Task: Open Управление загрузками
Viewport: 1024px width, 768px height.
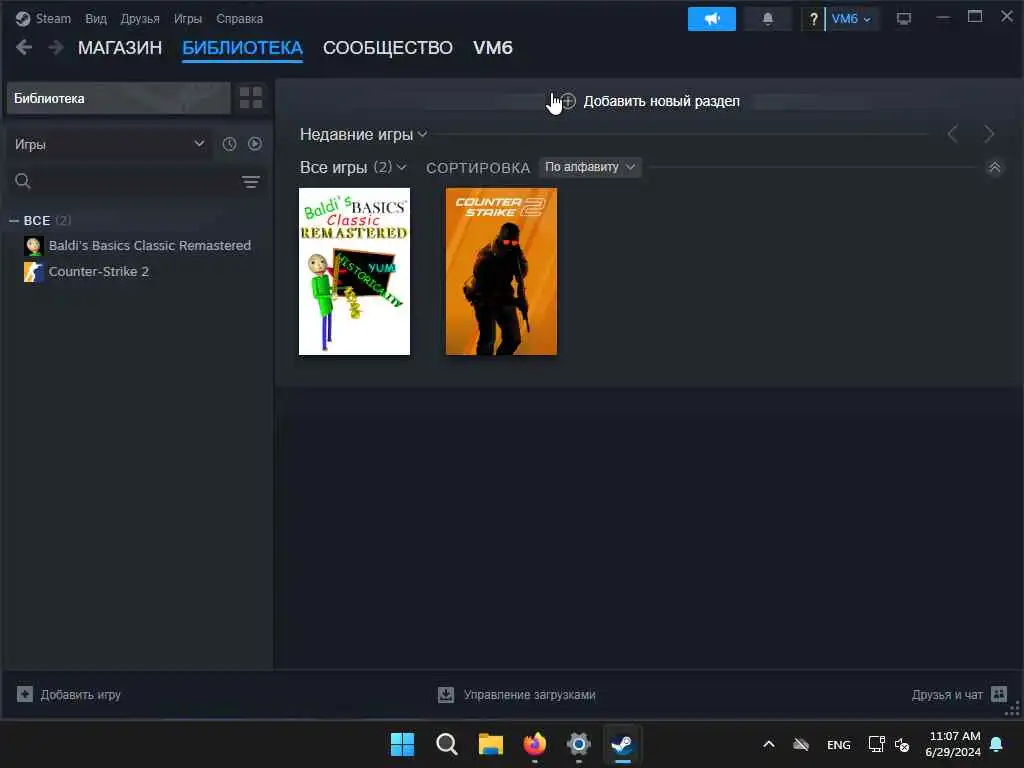Action: 517,694
